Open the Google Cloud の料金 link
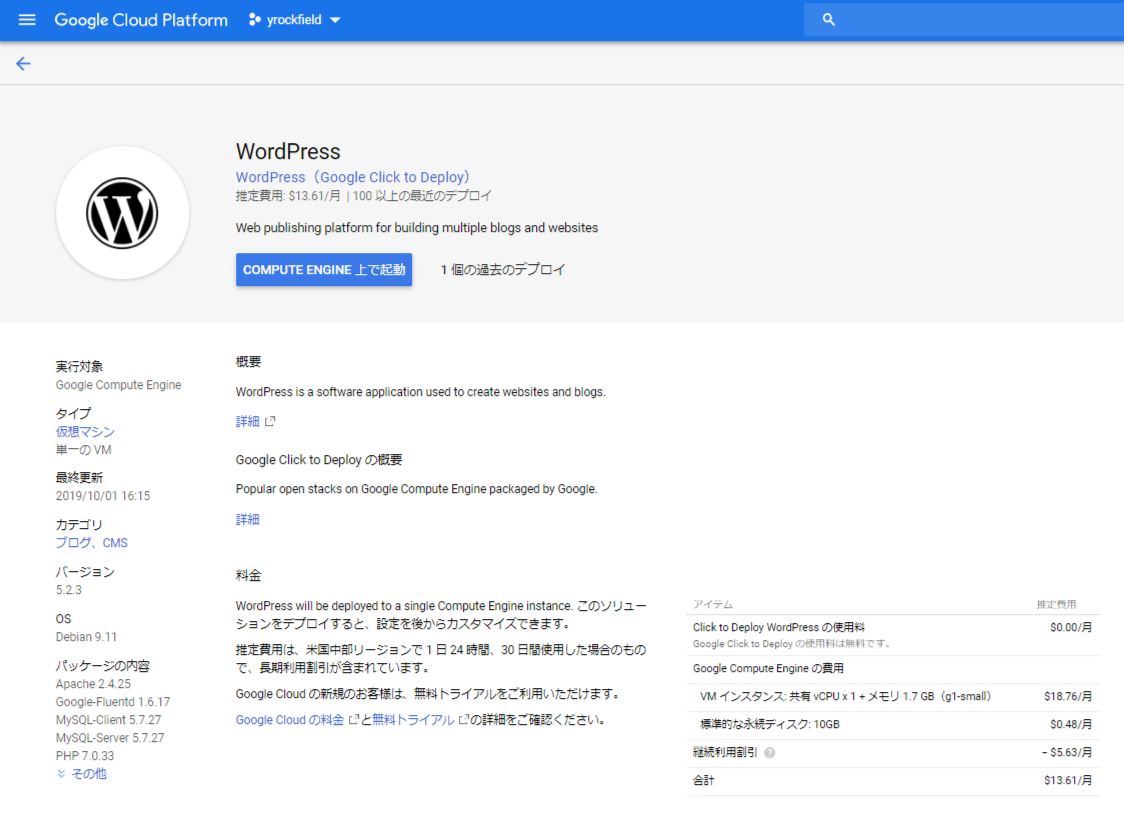The height and width of the screenshot is (821, 1124). pyautogui.click(x=290, y=720)
